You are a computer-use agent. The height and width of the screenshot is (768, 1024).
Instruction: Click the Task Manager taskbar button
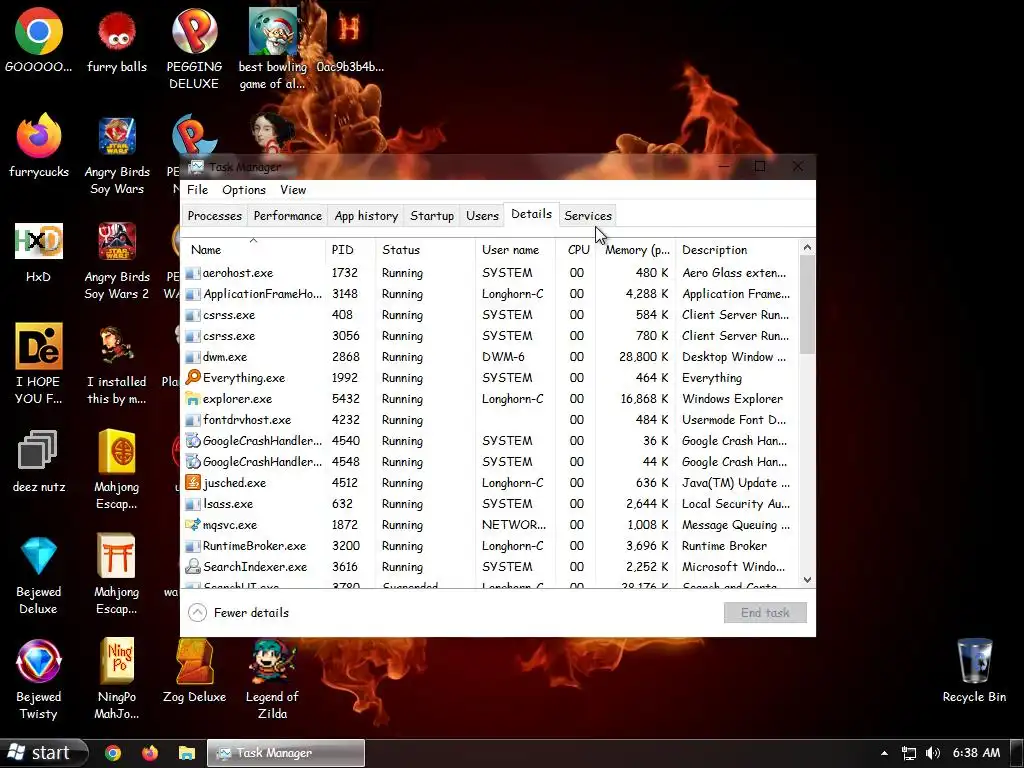click(x=286, y=753)
